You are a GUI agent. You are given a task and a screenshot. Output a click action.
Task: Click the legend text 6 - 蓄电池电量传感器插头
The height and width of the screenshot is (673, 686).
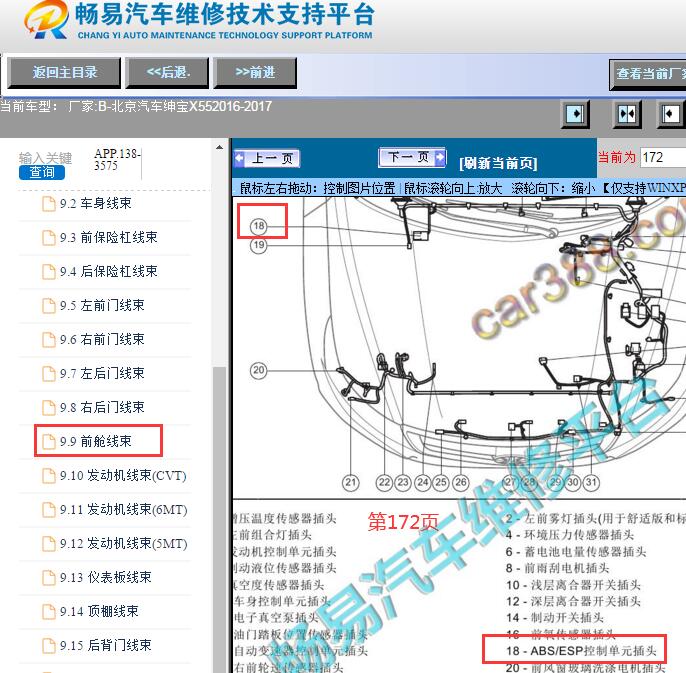(x=576, y=552)
